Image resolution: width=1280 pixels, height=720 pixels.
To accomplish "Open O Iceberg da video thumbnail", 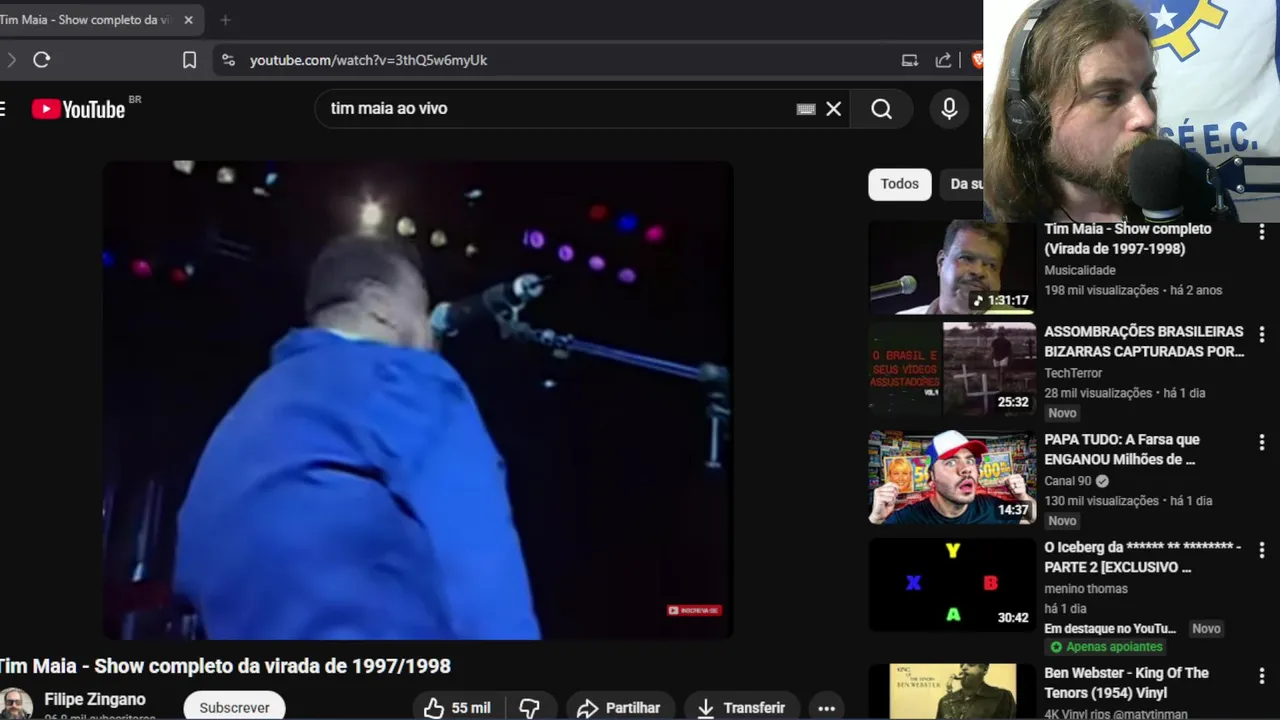I will click(x=952, y=585).
